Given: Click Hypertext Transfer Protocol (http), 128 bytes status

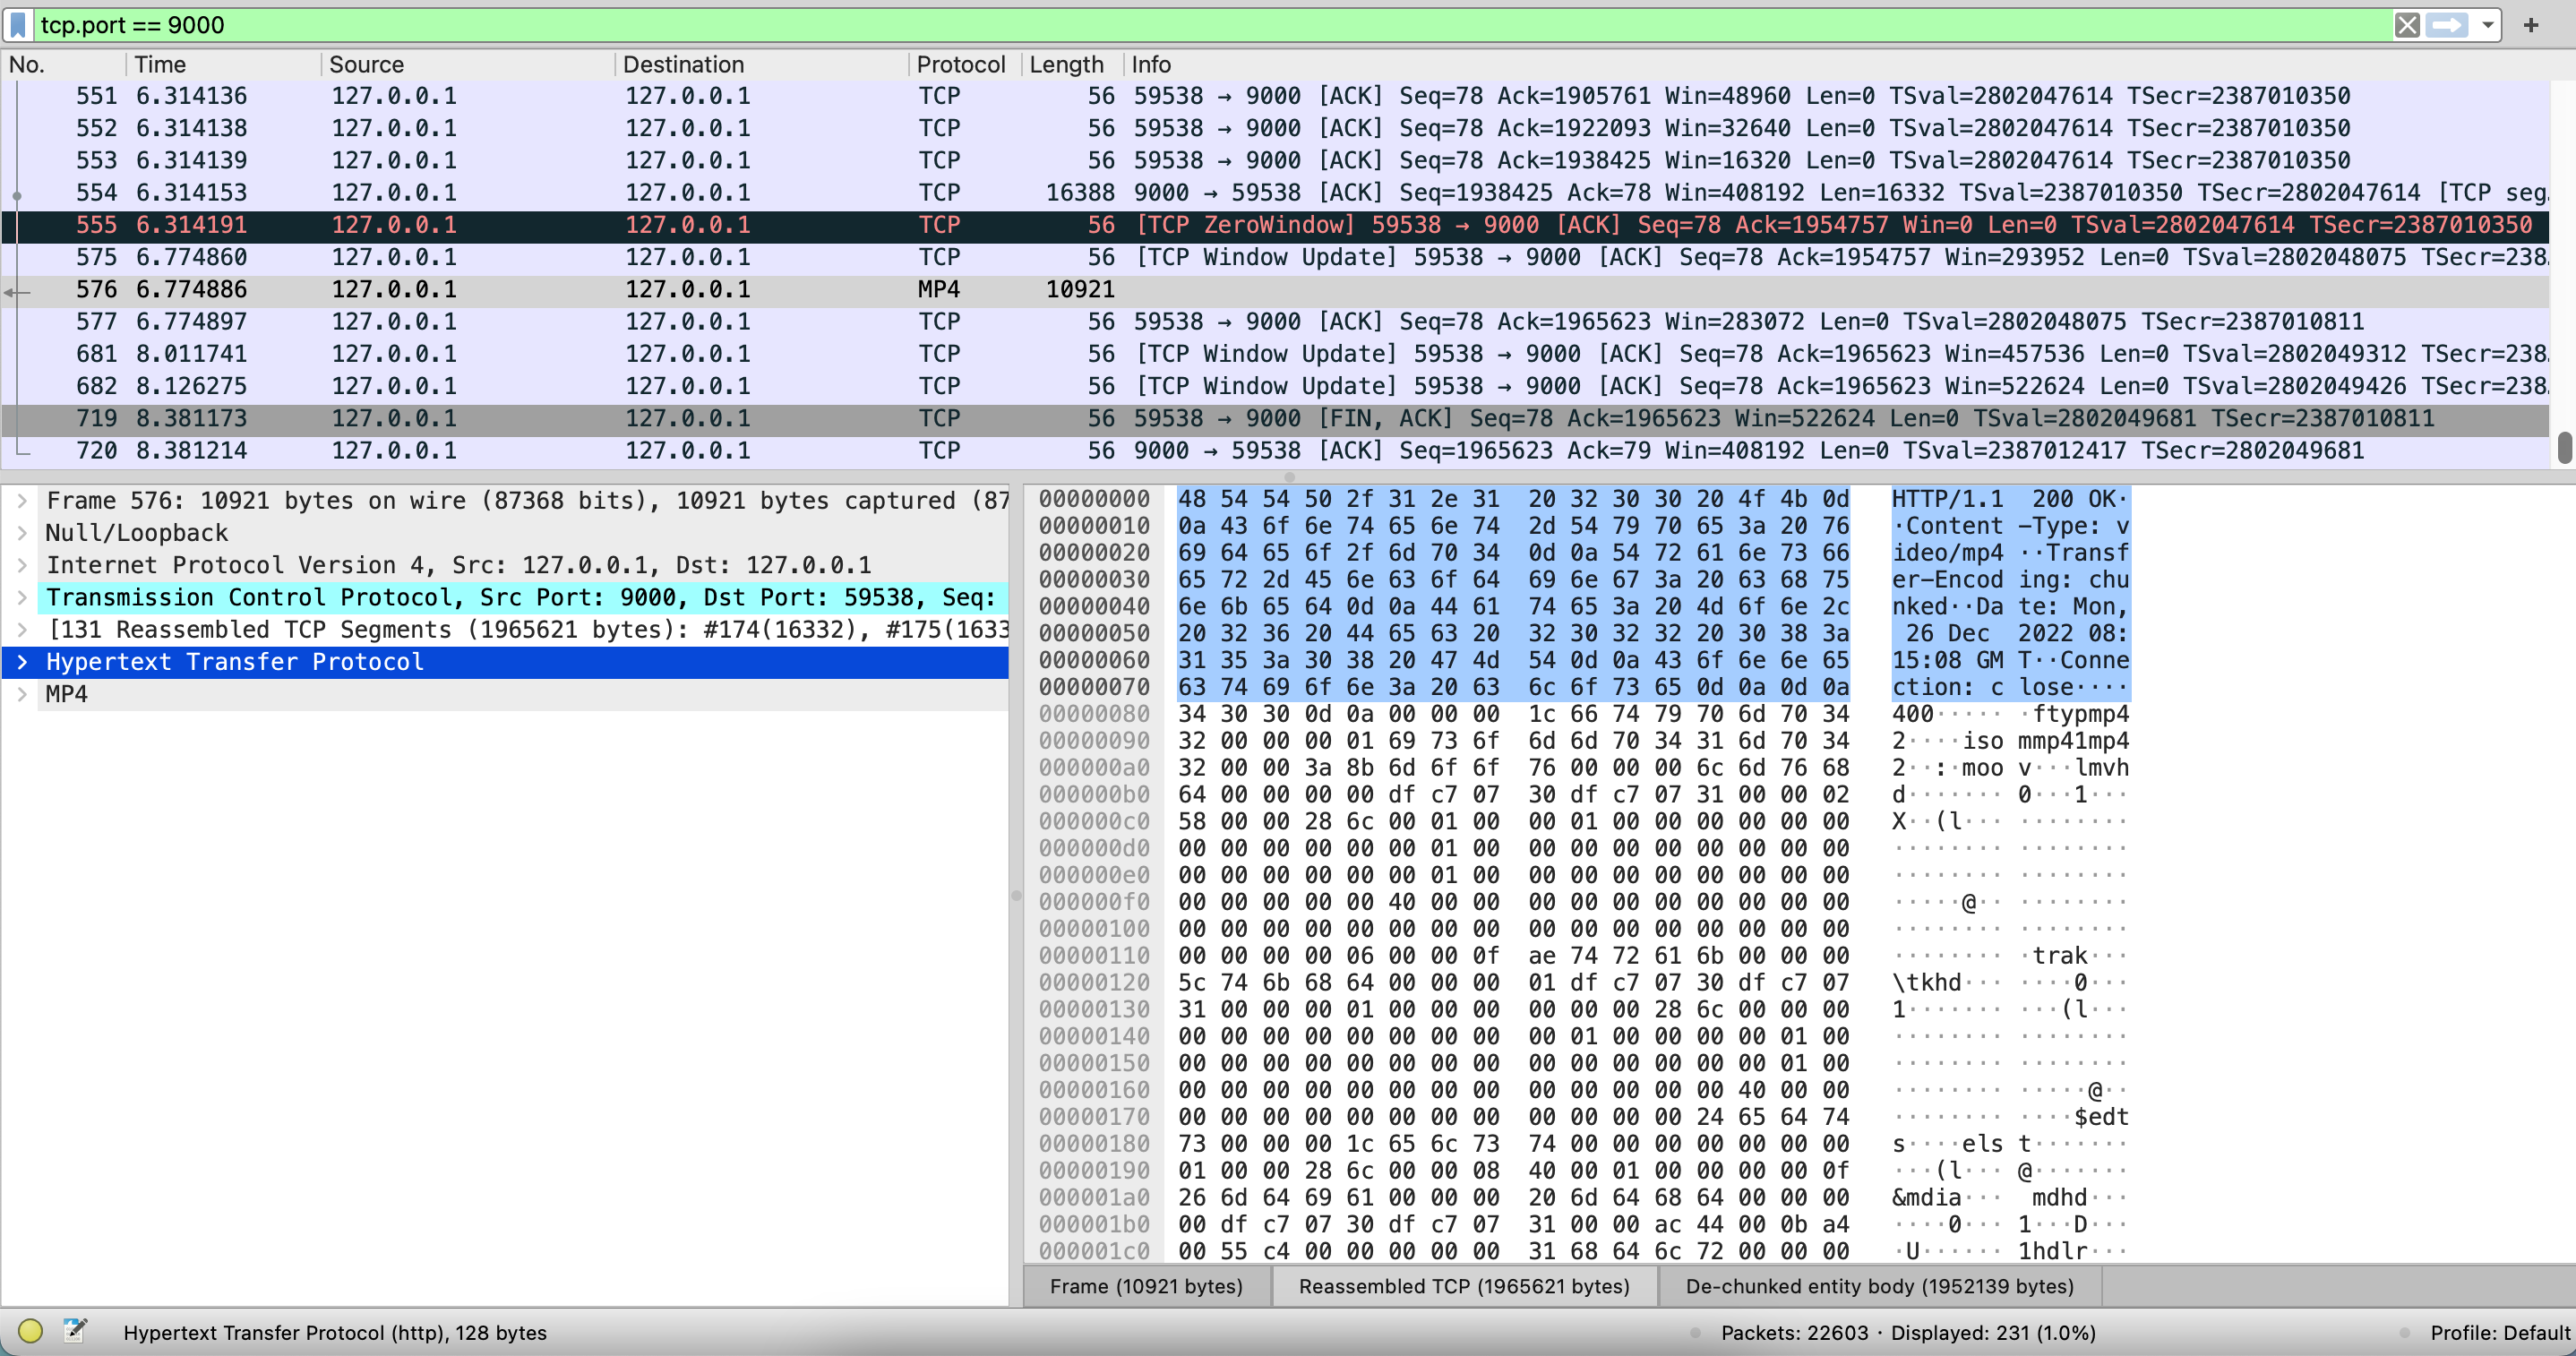Looking at the screenshot, I should 335,1332.
